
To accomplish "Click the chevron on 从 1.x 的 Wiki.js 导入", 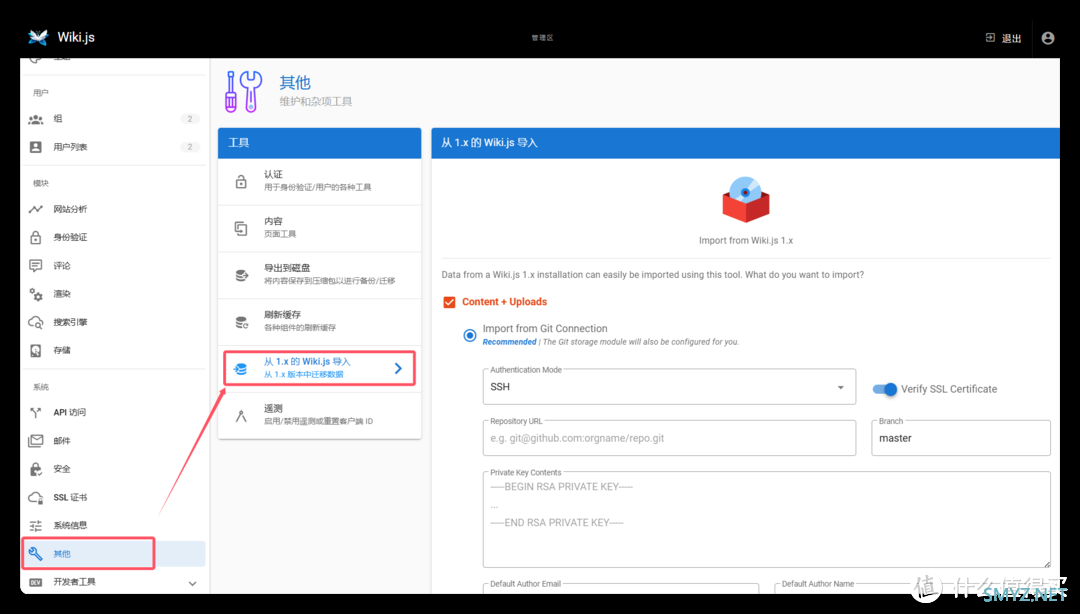I will (x=398, y=369).
